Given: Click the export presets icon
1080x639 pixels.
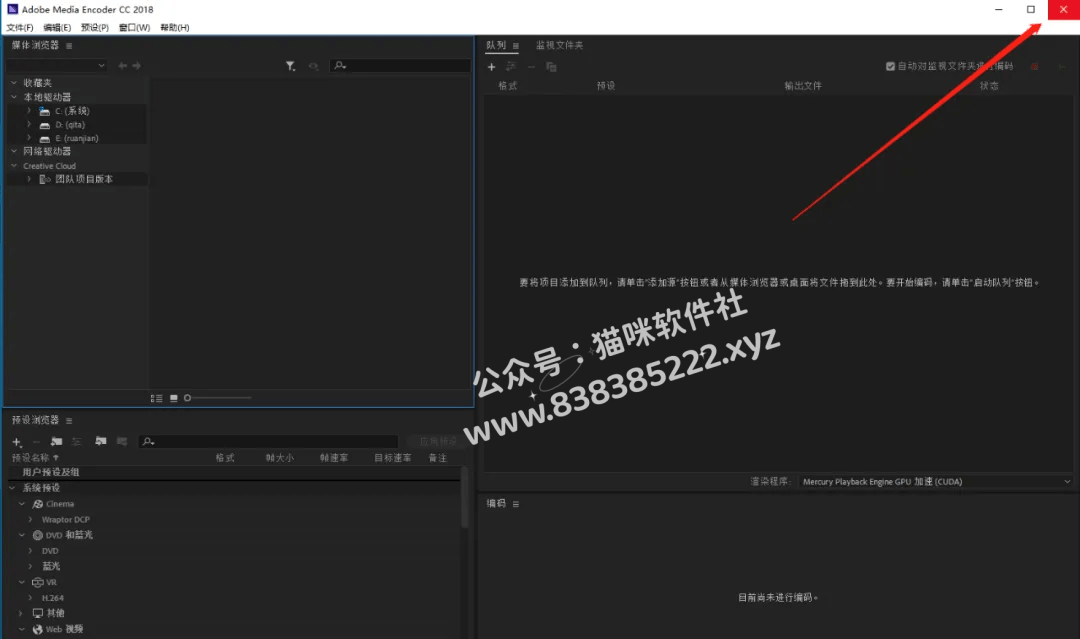Looking at the screenshot, I should pos(122,441).
